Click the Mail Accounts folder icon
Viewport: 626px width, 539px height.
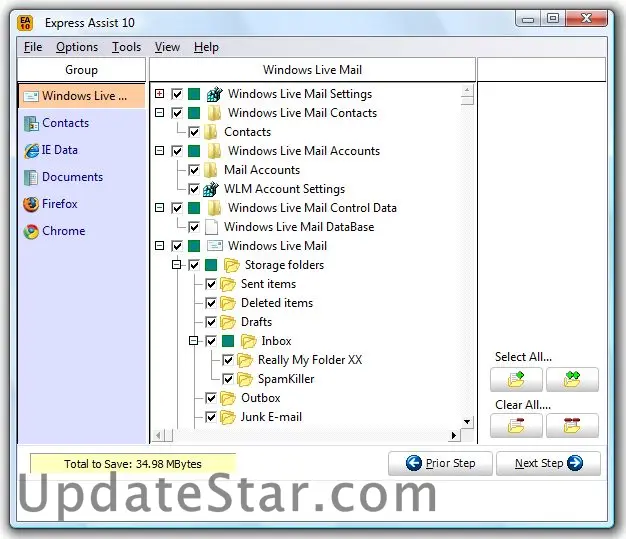point(210,170)
